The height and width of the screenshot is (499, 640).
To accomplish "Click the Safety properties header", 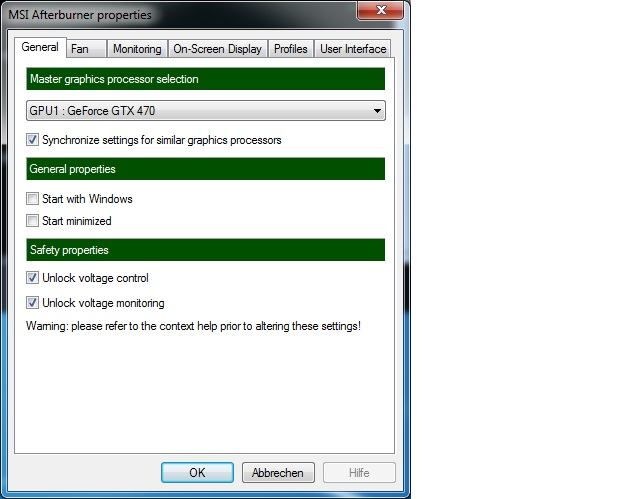I will (x=206, y=250).
